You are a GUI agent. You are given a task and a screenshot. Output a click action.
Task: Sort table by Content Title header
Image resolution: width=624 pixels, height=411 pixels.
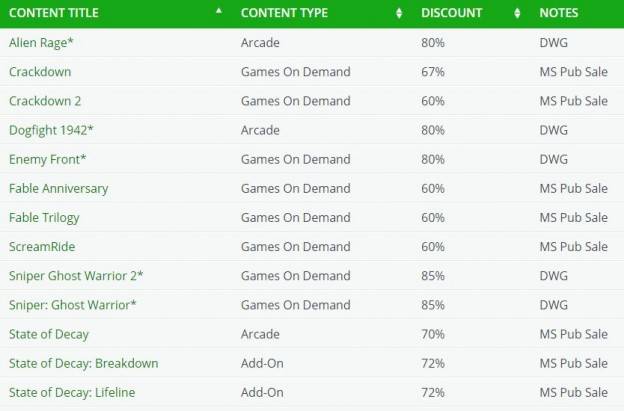point(54,13)
